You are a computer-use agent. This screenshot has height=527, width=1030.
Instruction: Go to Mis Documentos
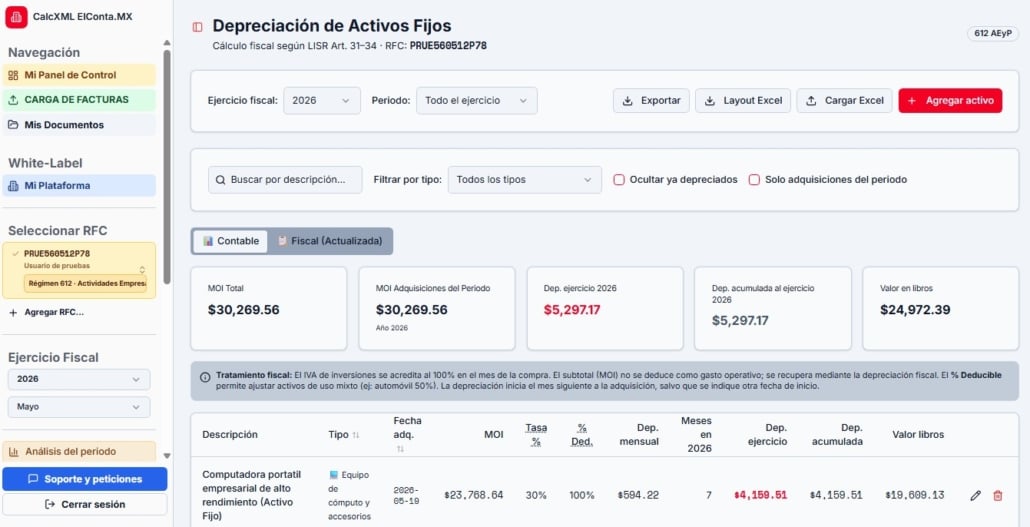pyautogui.click(x=79, y=125)
